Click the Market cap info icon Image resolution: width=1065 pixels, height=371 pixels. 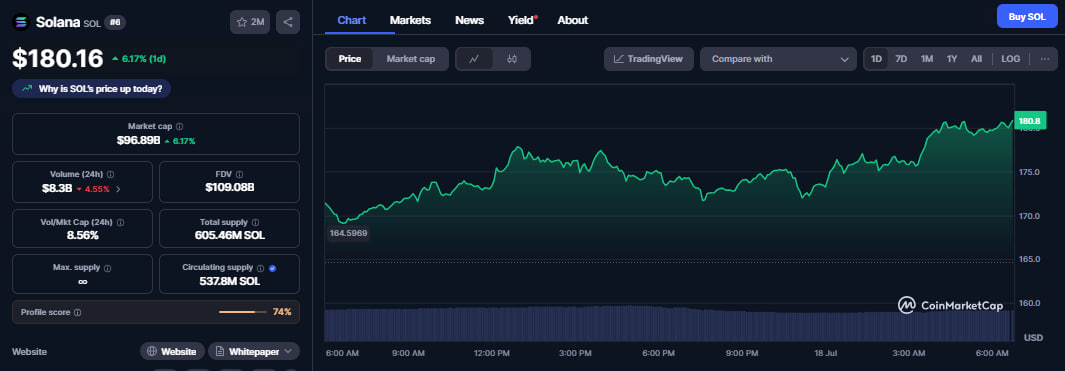click(x=179, y=126)
